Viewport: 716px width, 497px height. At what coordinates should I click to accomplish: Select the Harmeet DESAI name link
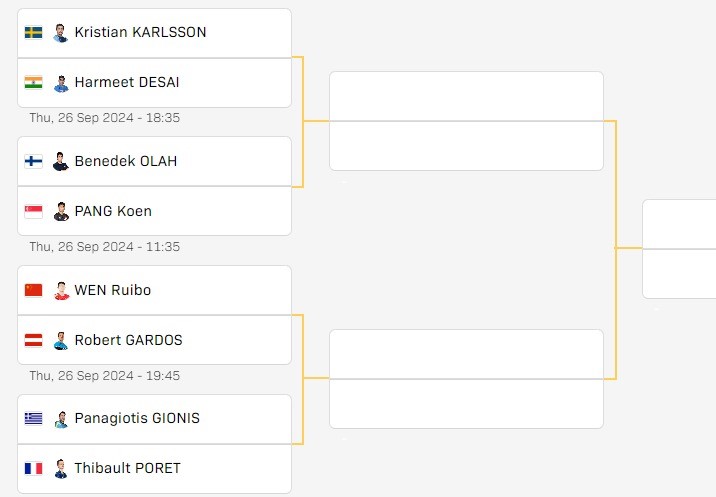click(127, 82)
